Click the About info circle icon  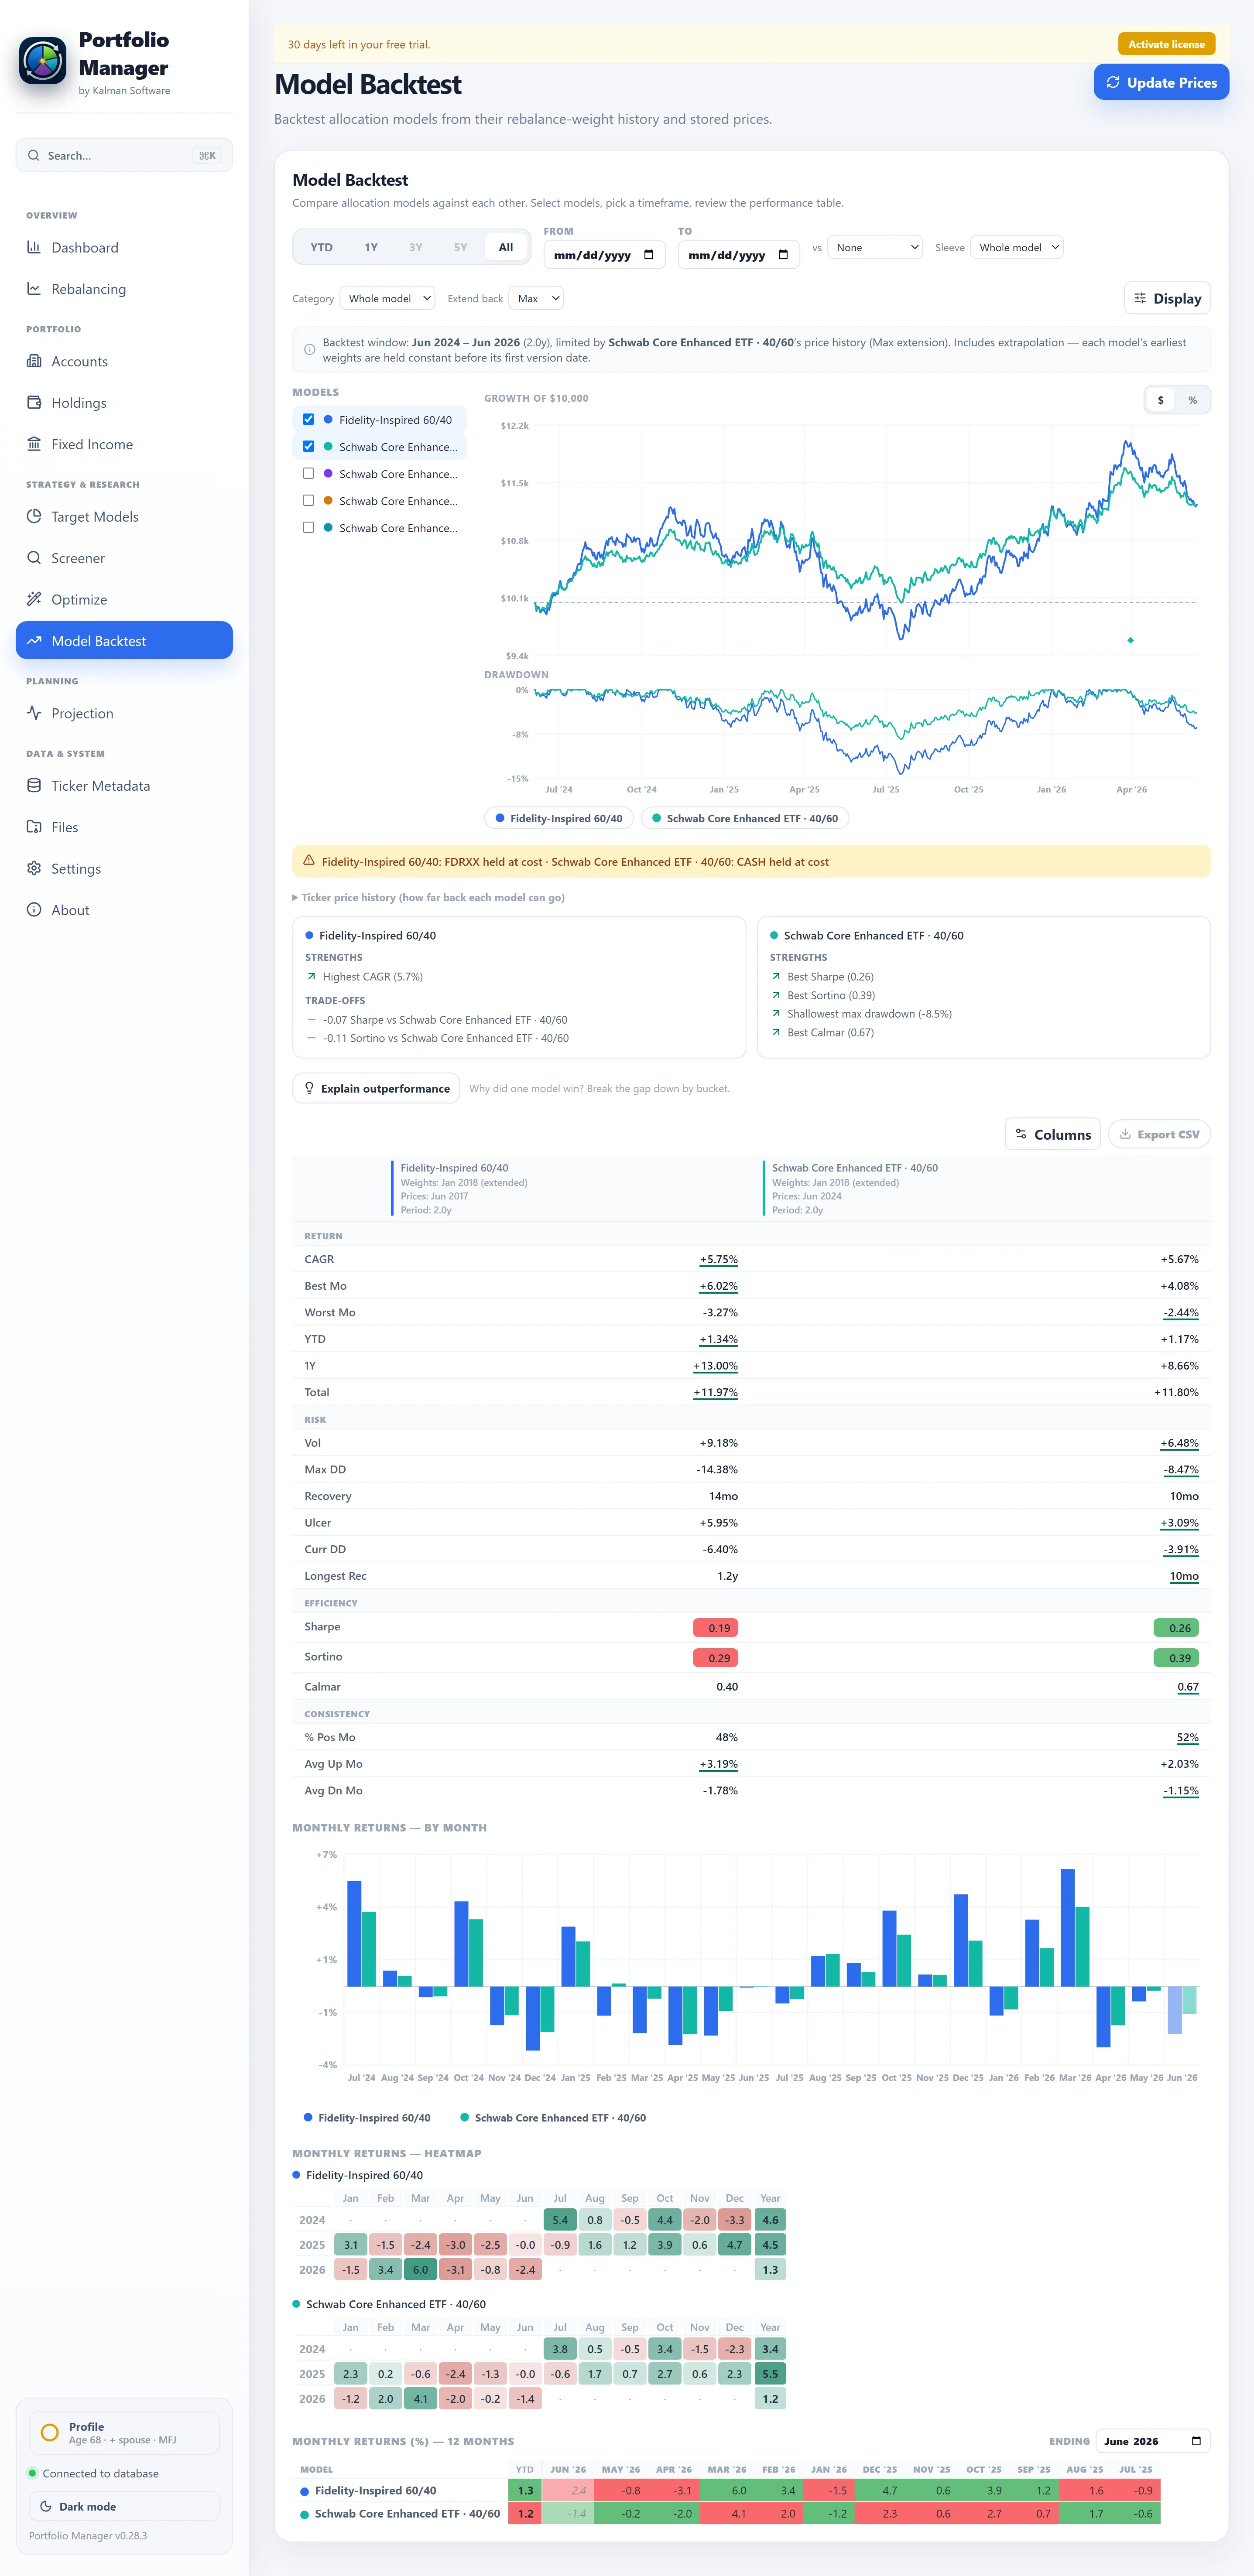[34, 910]
